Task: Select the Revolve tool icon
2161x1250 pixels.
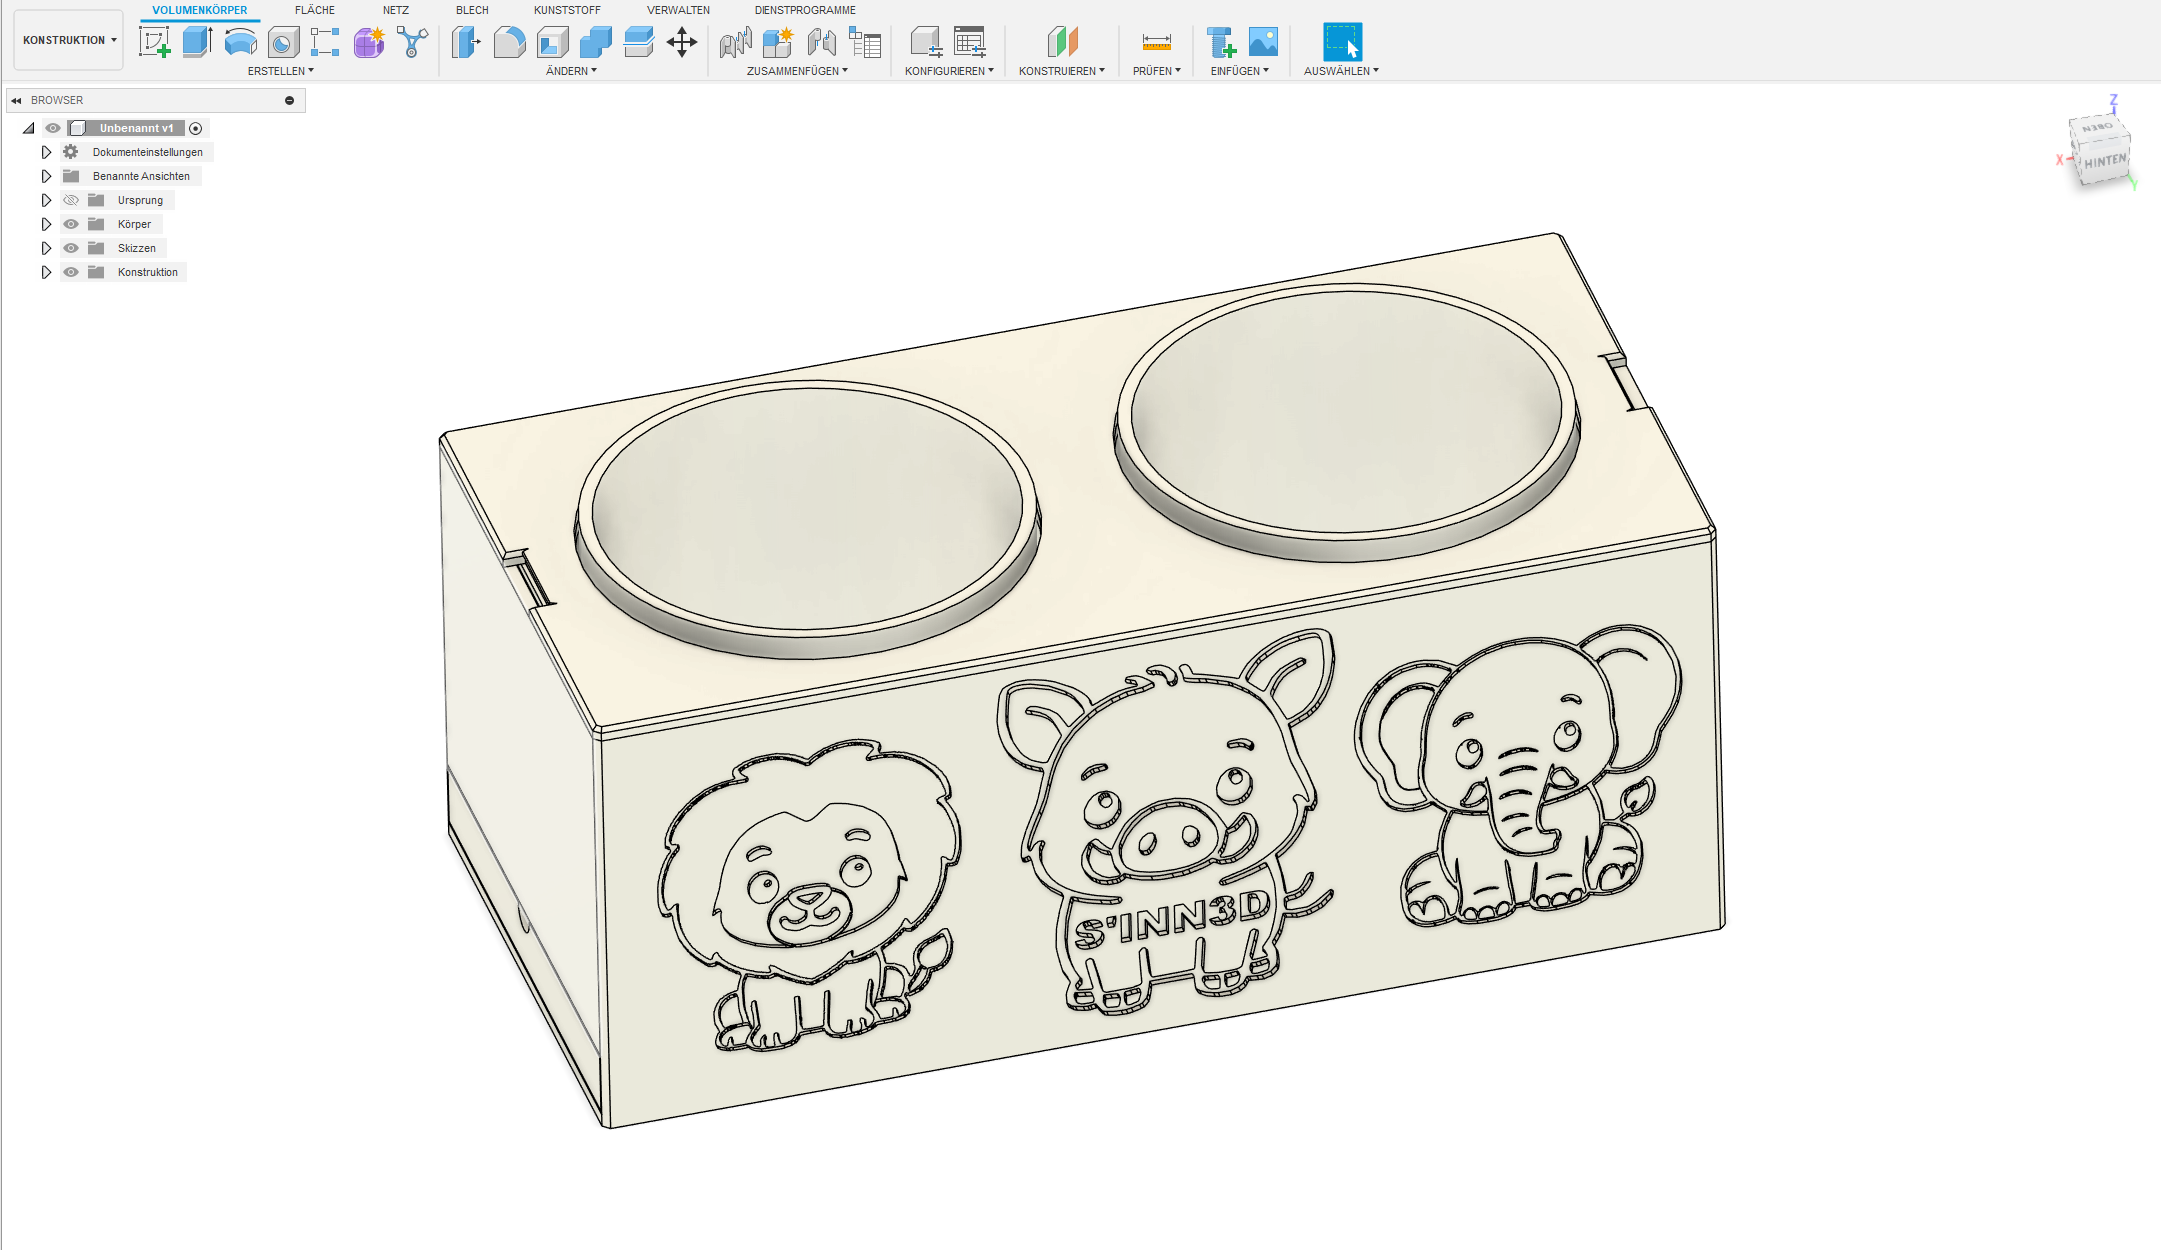Action: (241, 42)
